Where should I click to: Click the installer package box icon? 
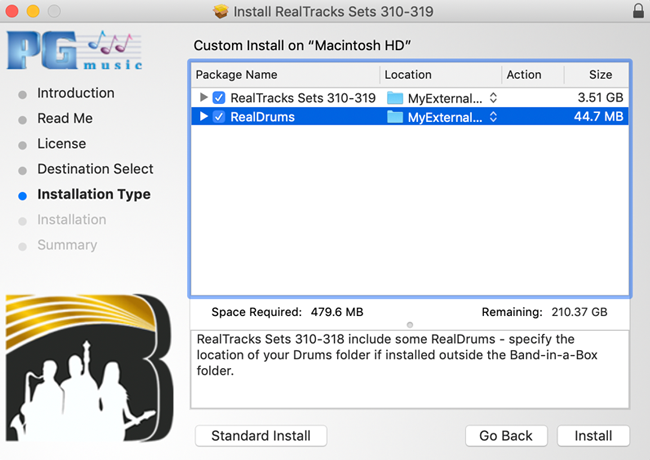[221, 11]
